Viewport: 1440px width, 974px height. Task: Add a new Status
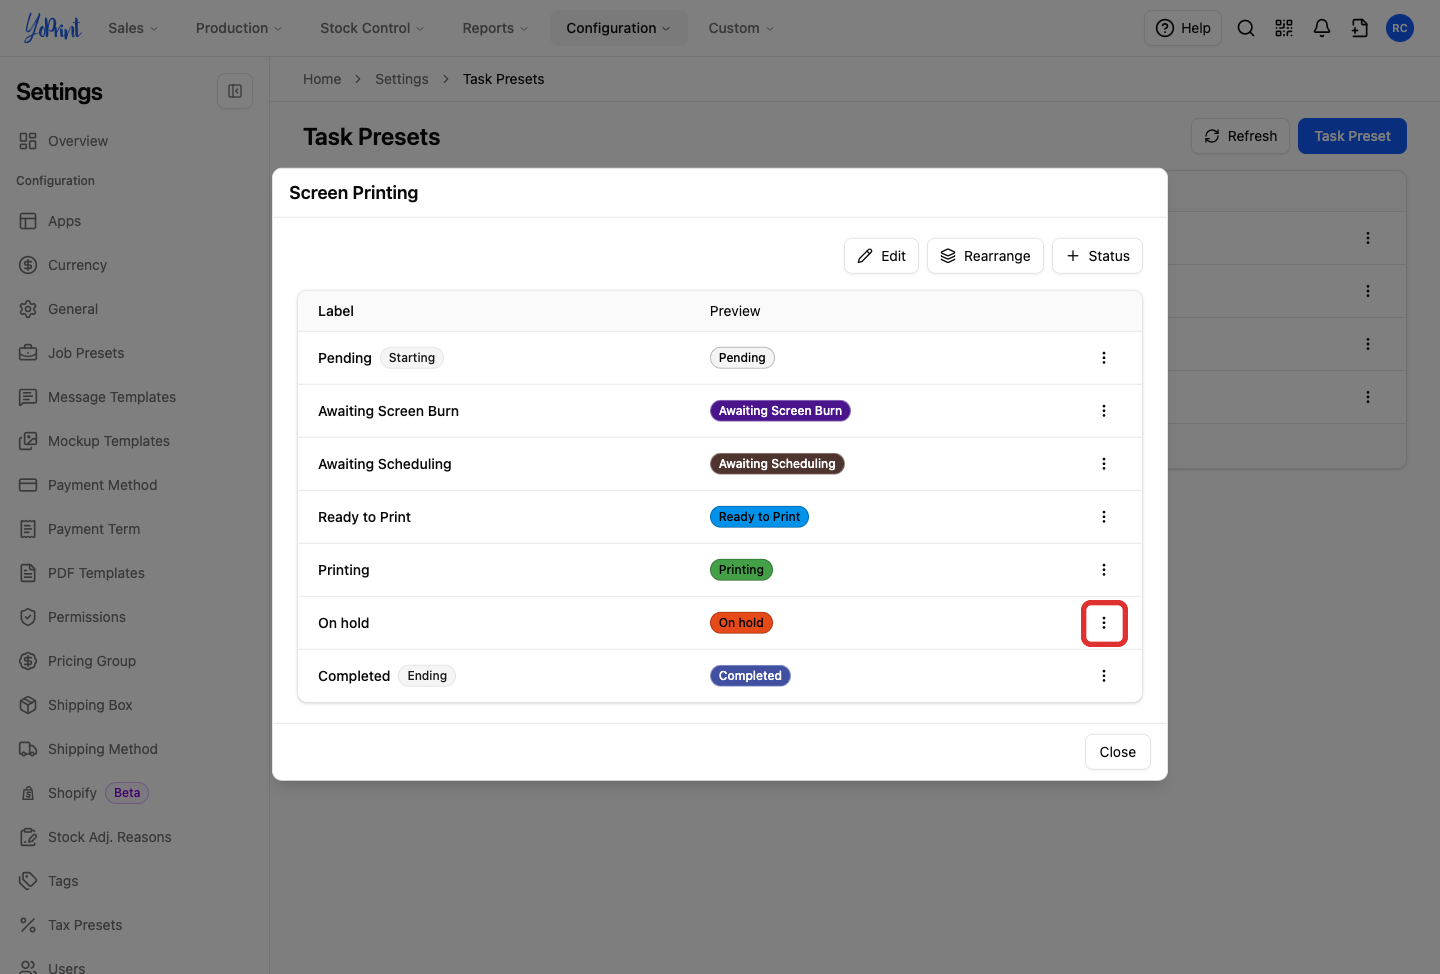click(x=1097, y=256)
